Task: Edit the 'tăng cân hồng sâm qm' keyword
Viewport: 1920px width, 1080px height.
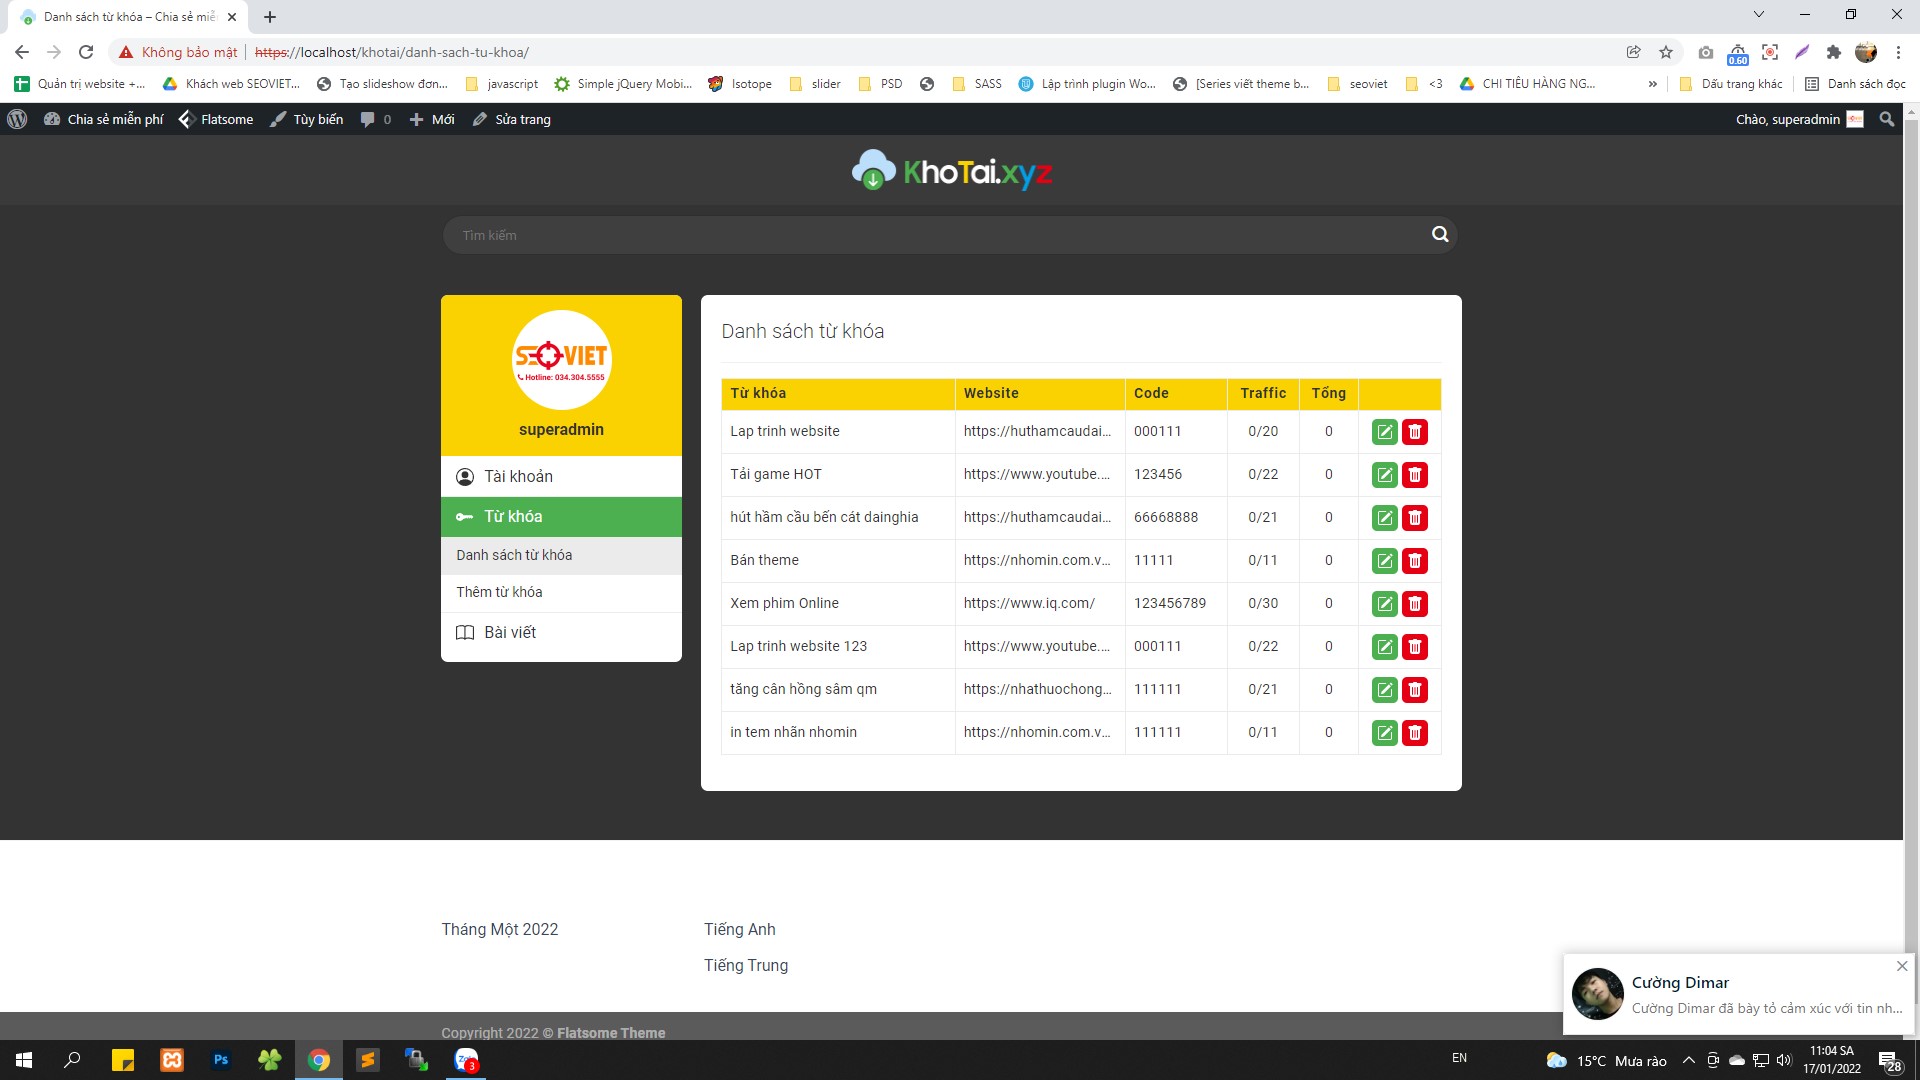Action: (1384, 690)
